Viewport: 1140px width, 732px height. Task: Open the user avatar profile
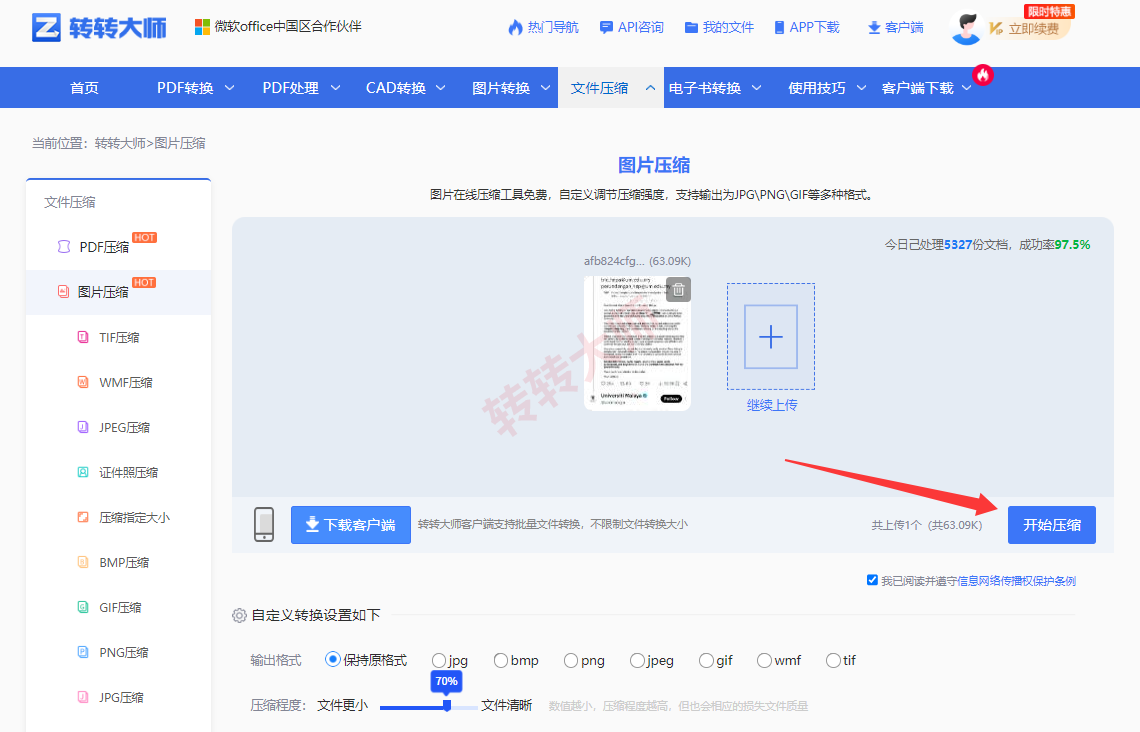(966, 28)
